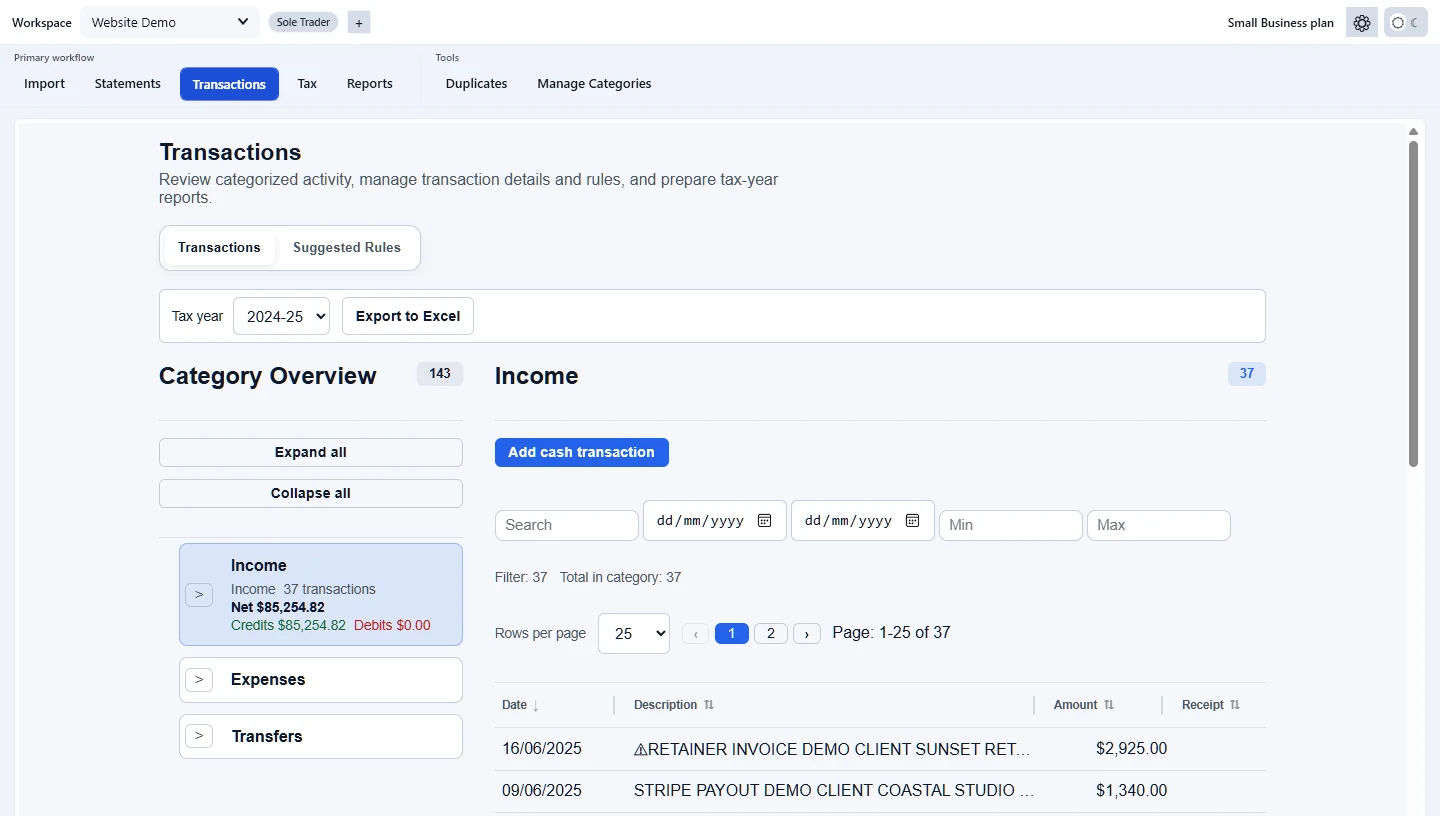This screenshot has width=1440, height=816.
Task: Go to page 2
Action: (770, 633)
